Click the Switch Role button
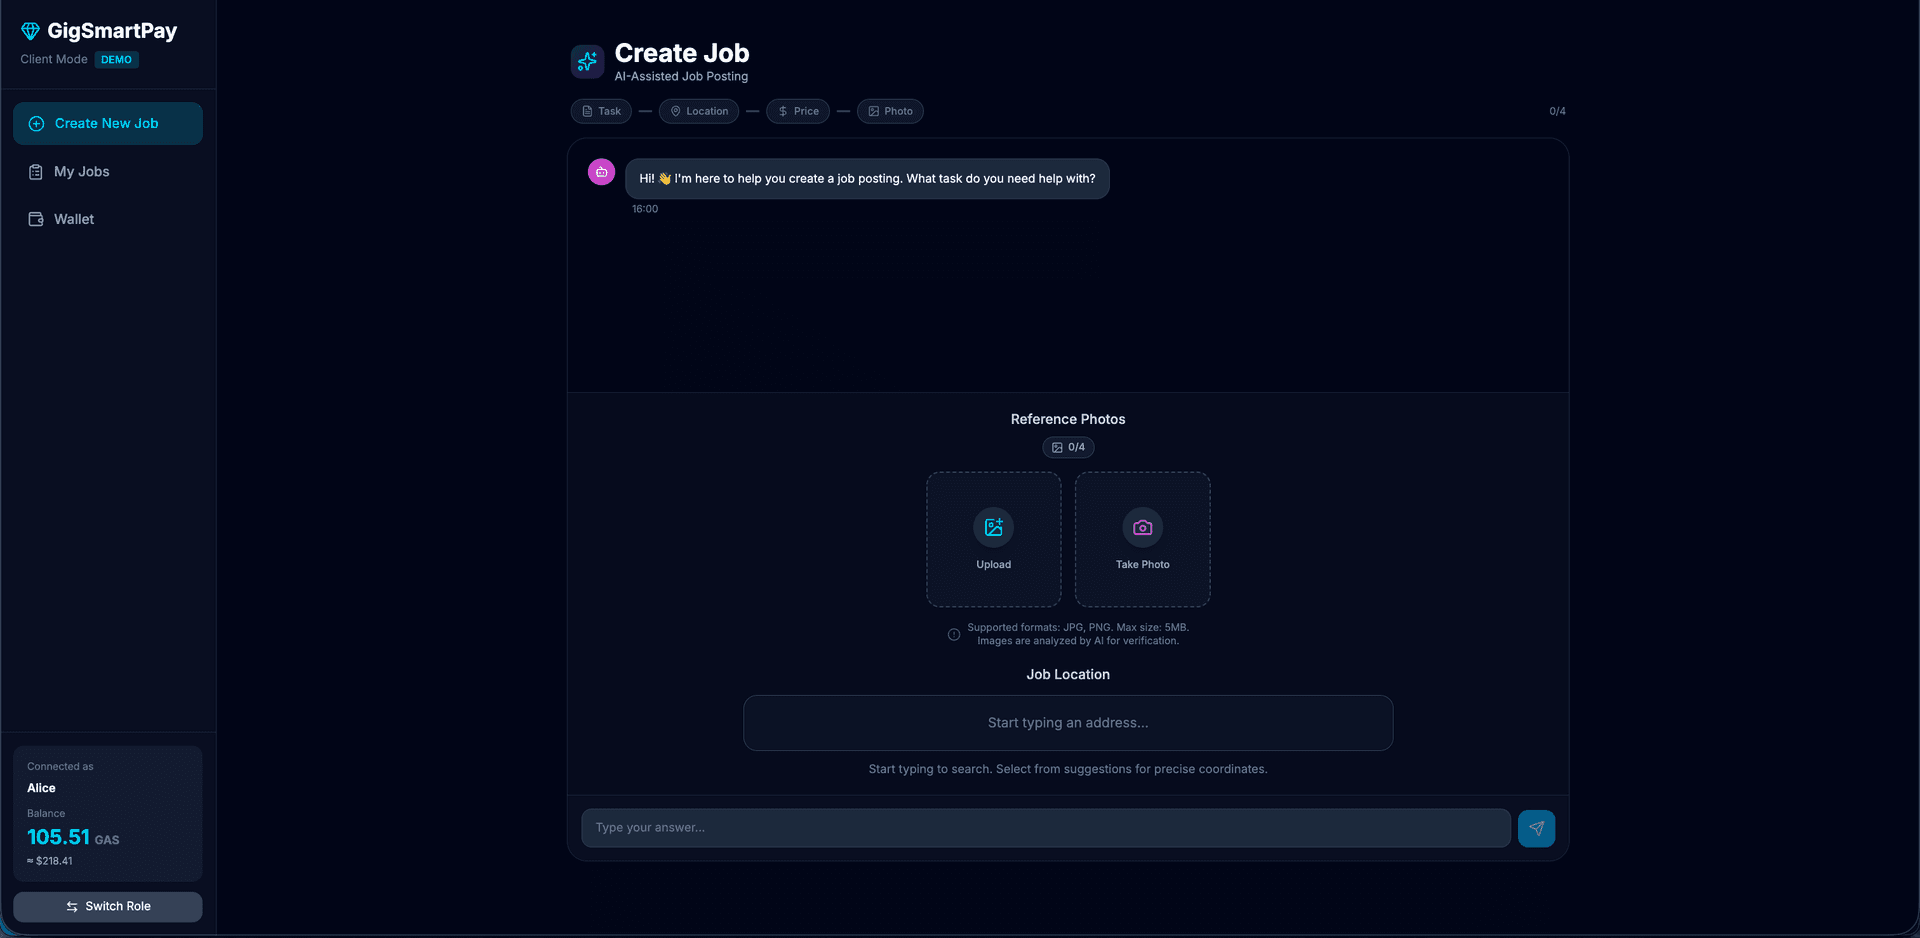Viewport: 1920px width, 938px height. point(107,906)
